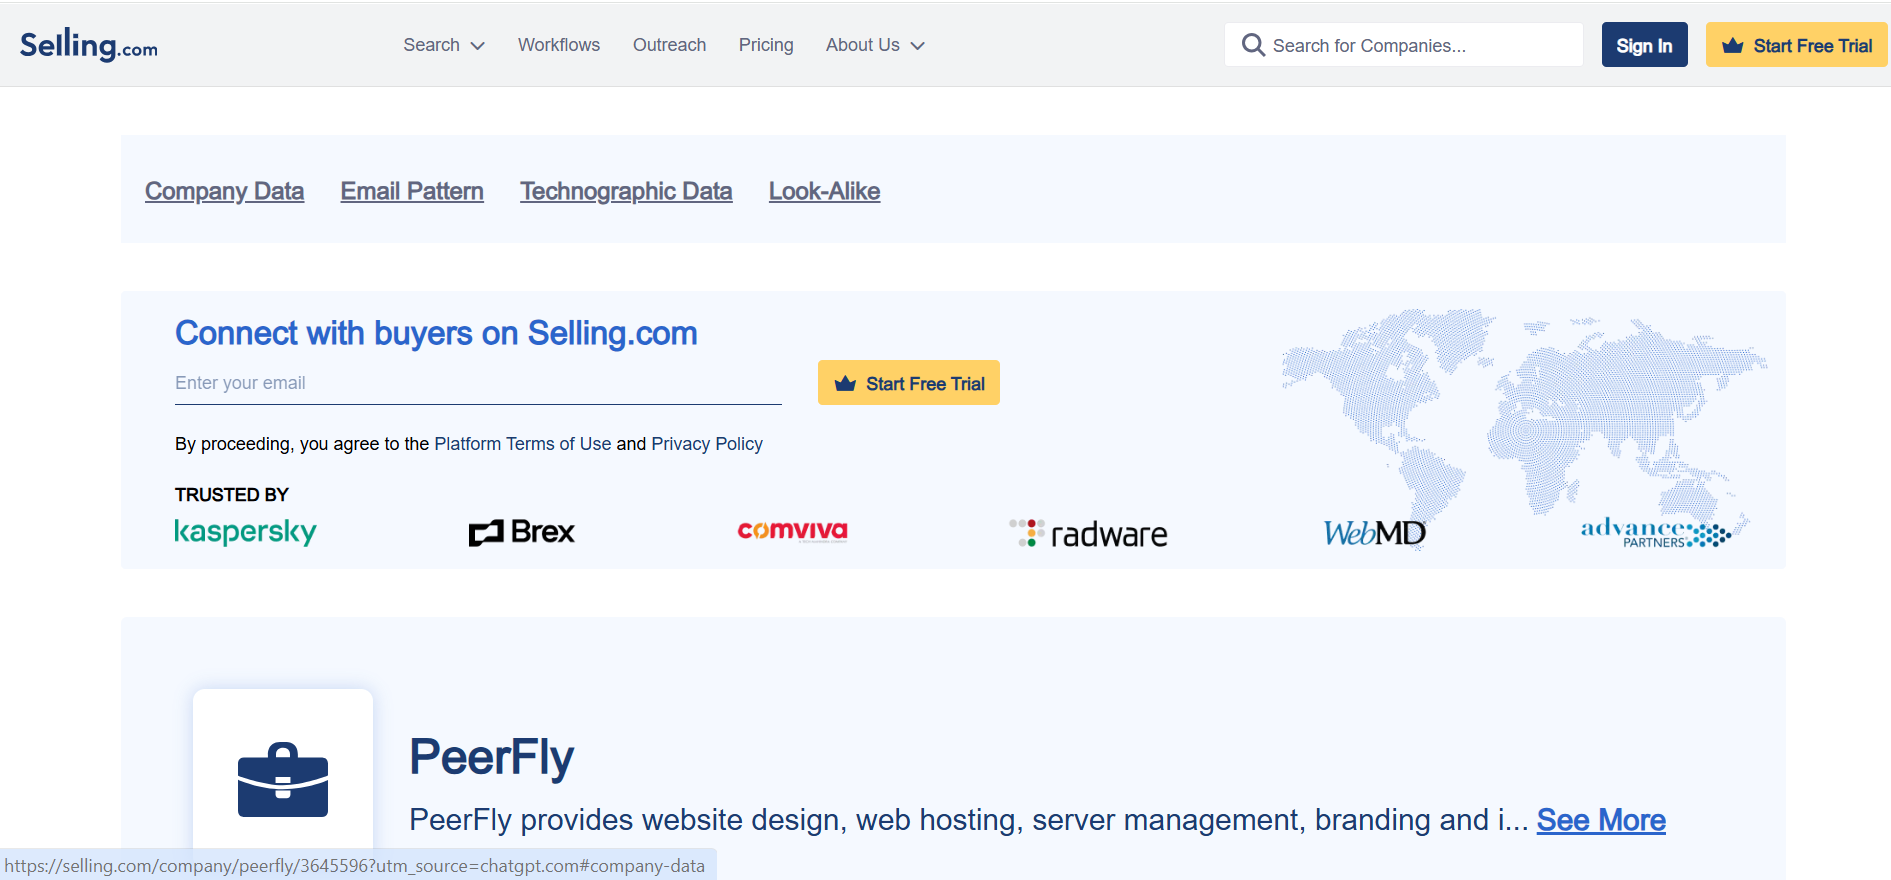Click the Advance Partners logo
Image resolution: width=1891 pixels, height=880 pixels.
point(1656,532)
